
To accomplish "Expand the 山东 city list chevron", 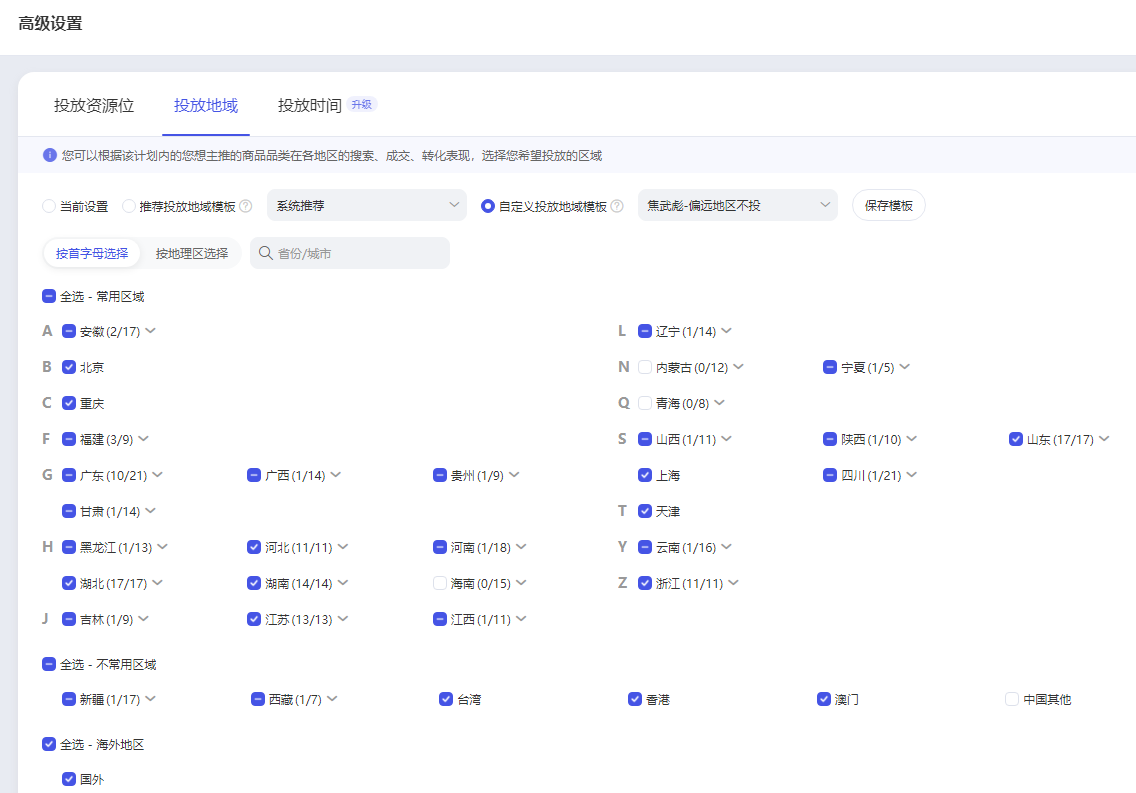I will point(1104,439).
